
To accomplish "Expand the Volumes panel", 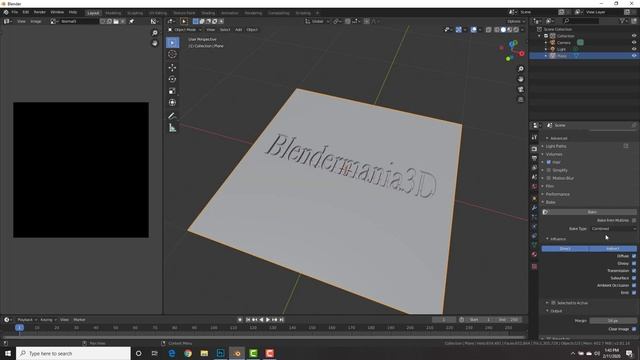I will coord(554,154).
